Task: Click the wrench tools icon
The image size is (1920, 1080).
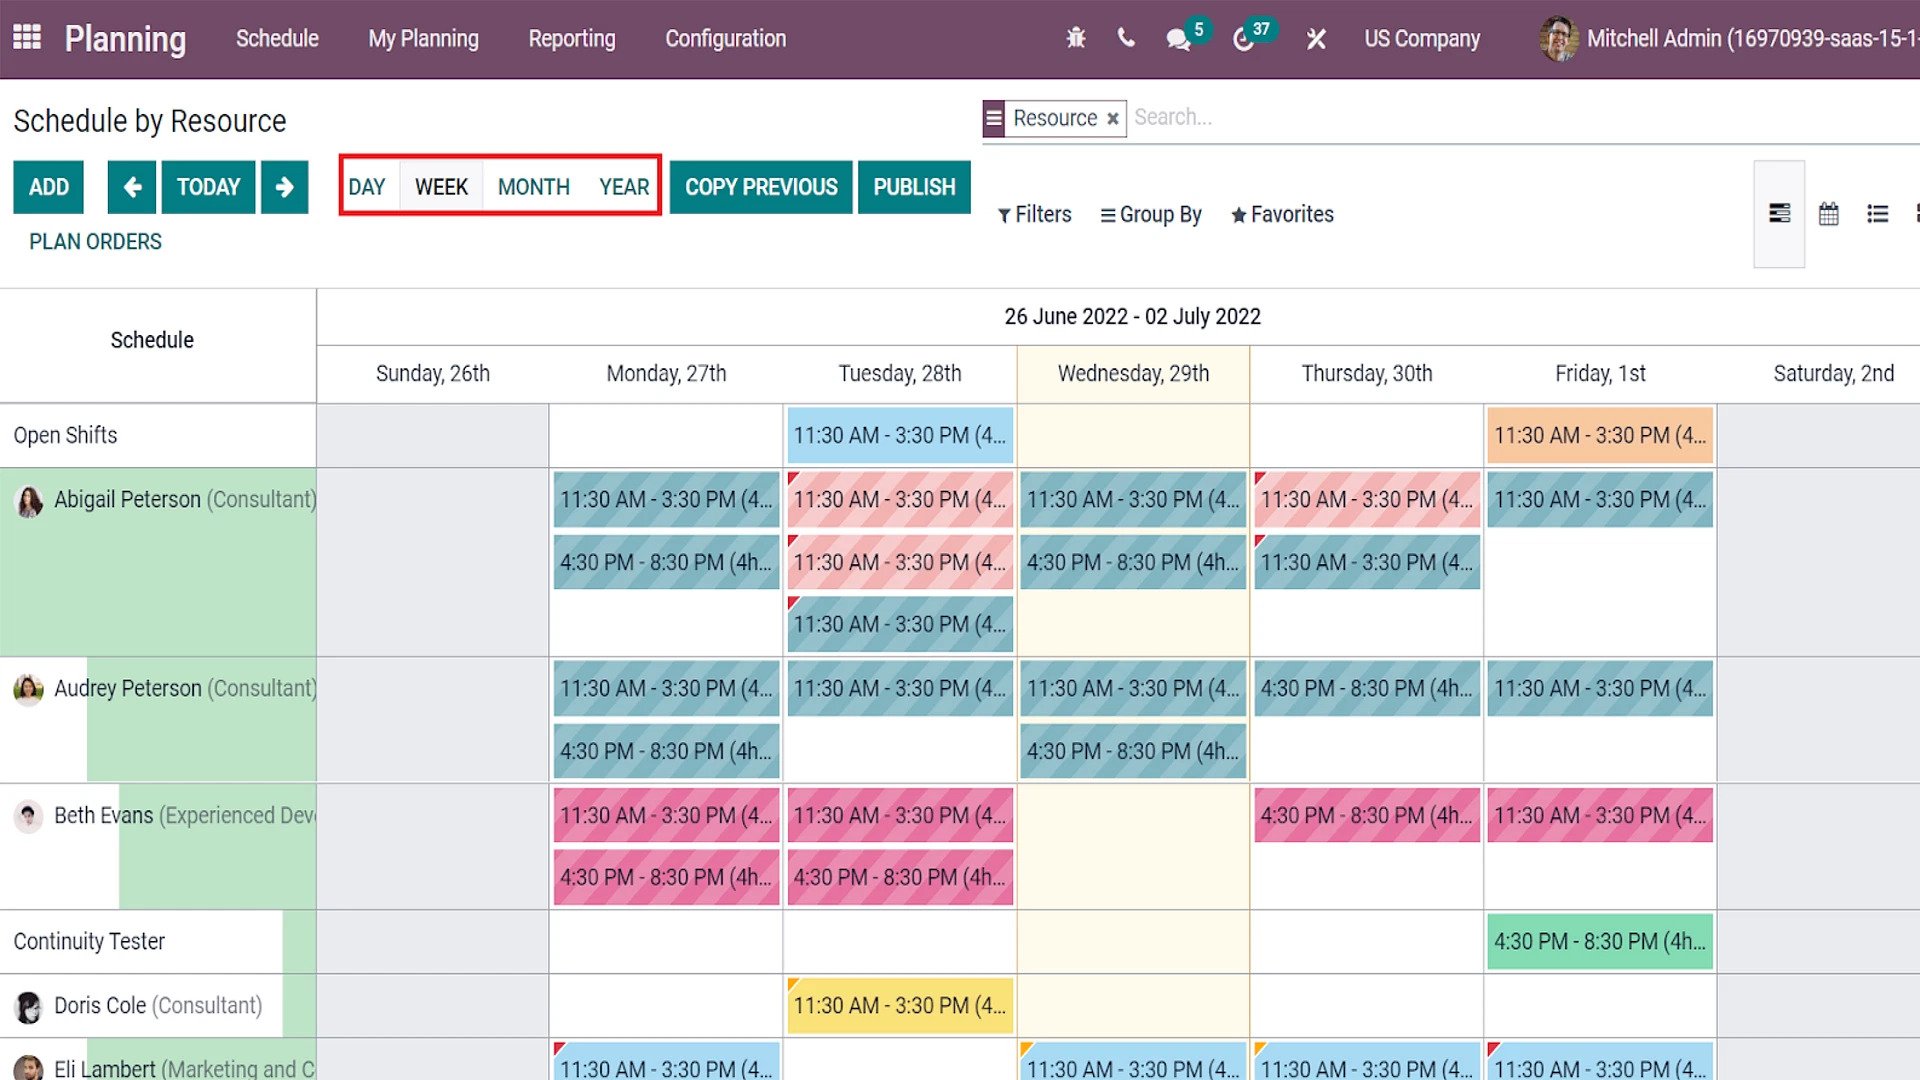Action: (1316, 39)
